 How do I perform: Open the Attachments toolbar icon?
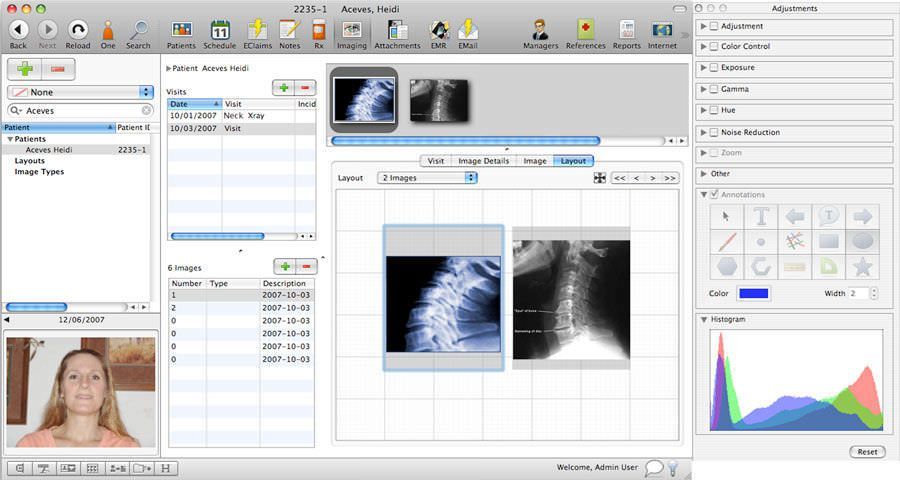point(397,33)
